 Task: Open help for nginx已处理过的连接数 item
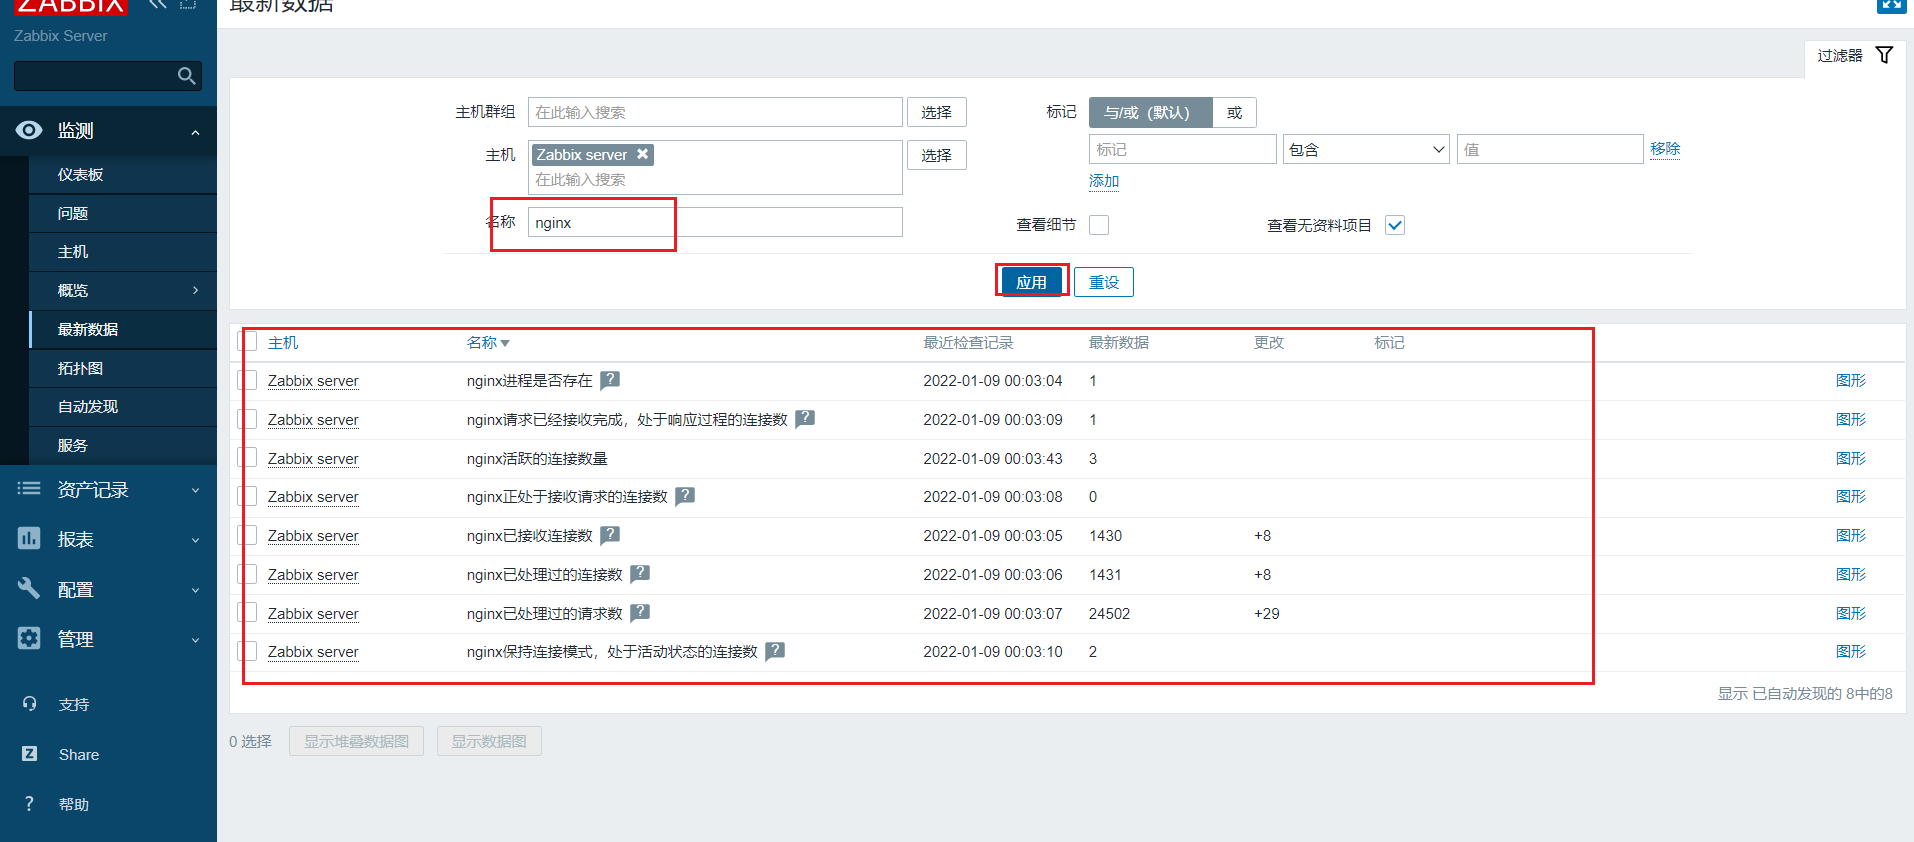click(x=640, y=574)
